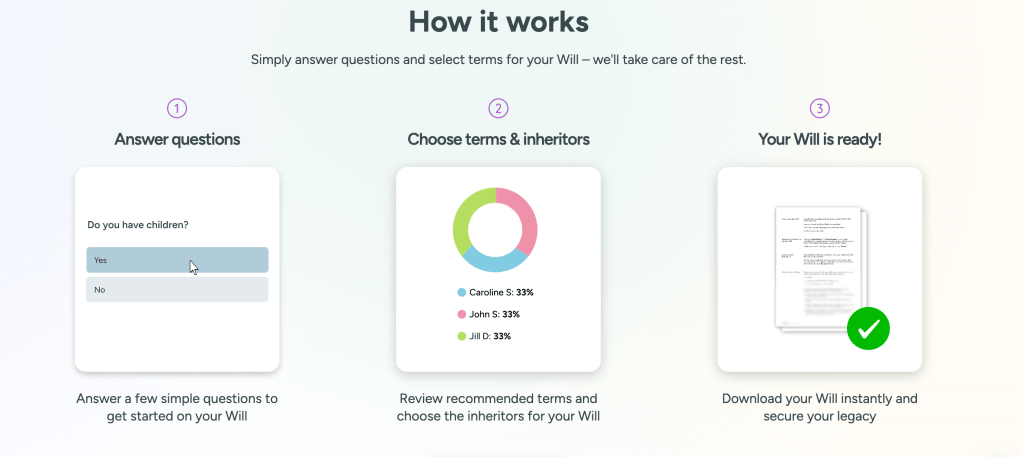Select the No answer option
The height and width of the screenshot is (457, 1023).
[x=177, y=290]
